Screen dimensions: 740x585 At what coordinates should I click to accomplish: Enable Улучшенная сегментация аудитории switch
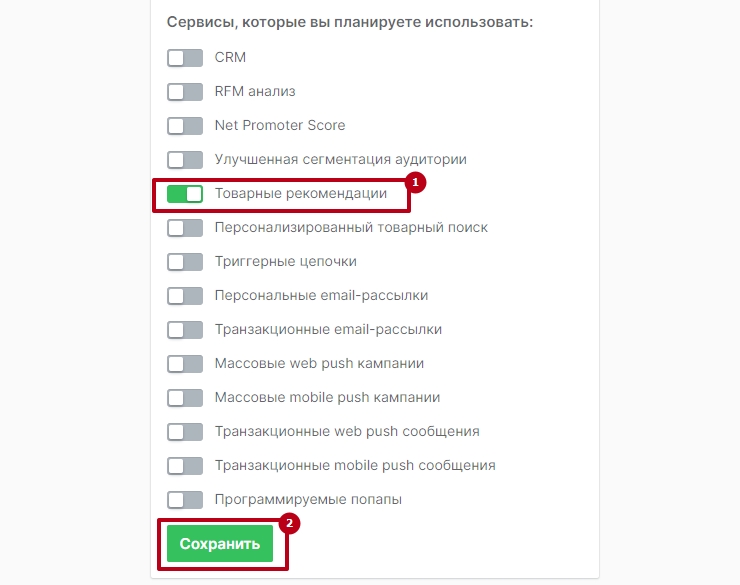point(185,160)
